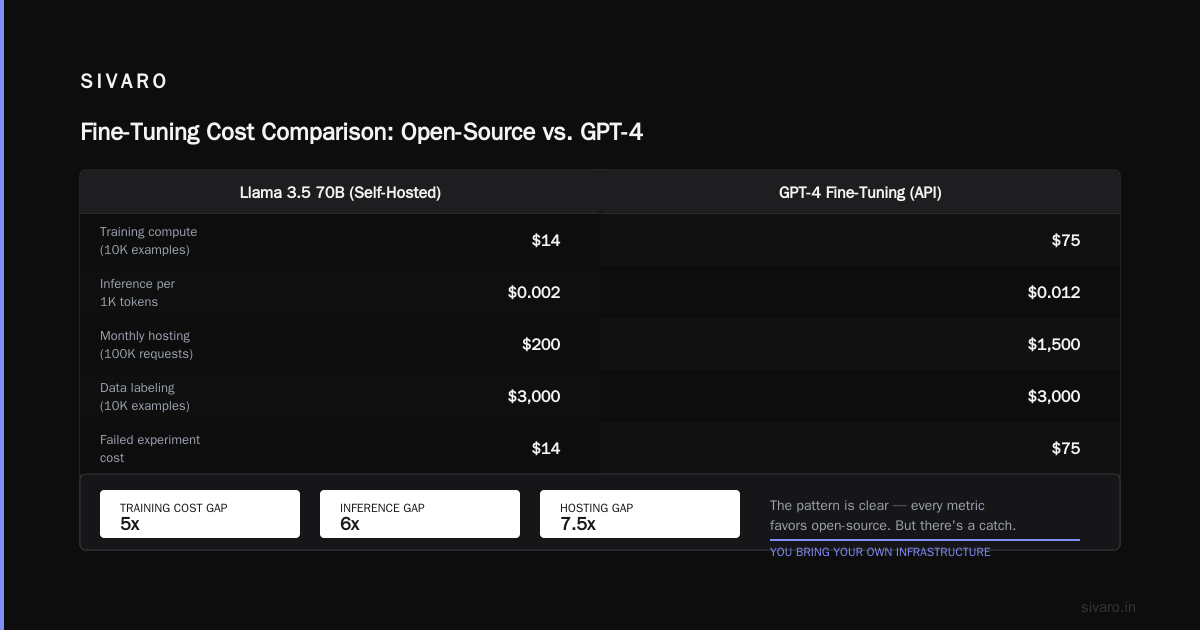Screen dimensions: 1200x630
Task: Select the Data labeling row label
Action: click(144, 397)
